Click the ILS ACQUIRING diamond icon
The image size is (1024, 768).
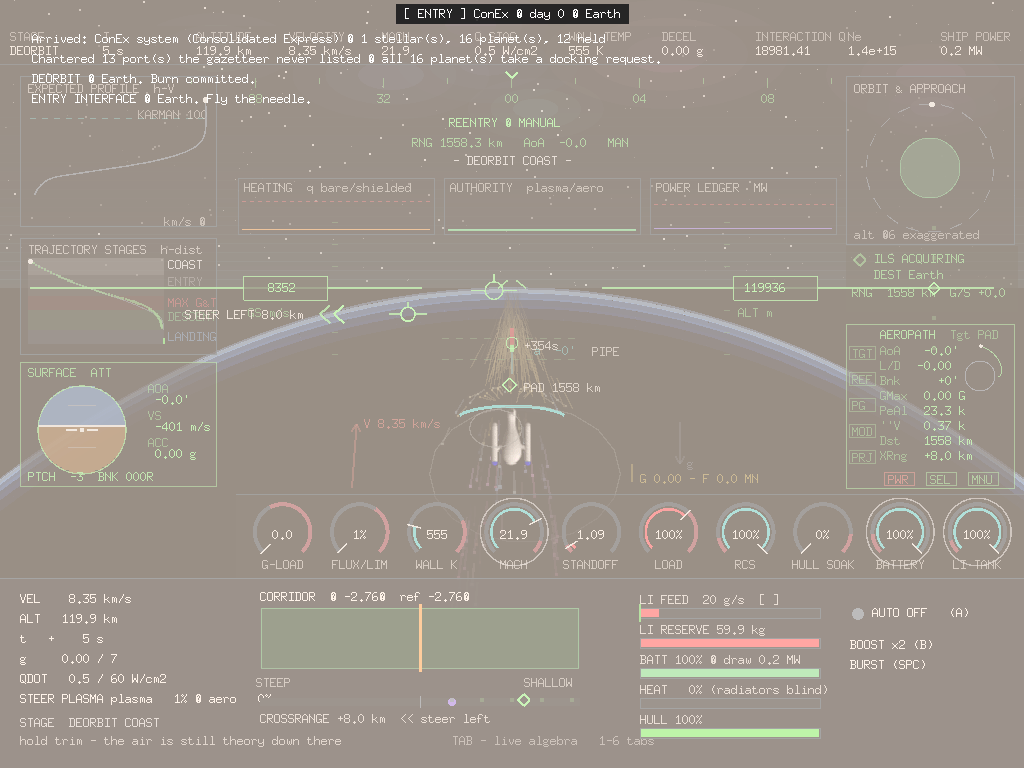(859, 259)
